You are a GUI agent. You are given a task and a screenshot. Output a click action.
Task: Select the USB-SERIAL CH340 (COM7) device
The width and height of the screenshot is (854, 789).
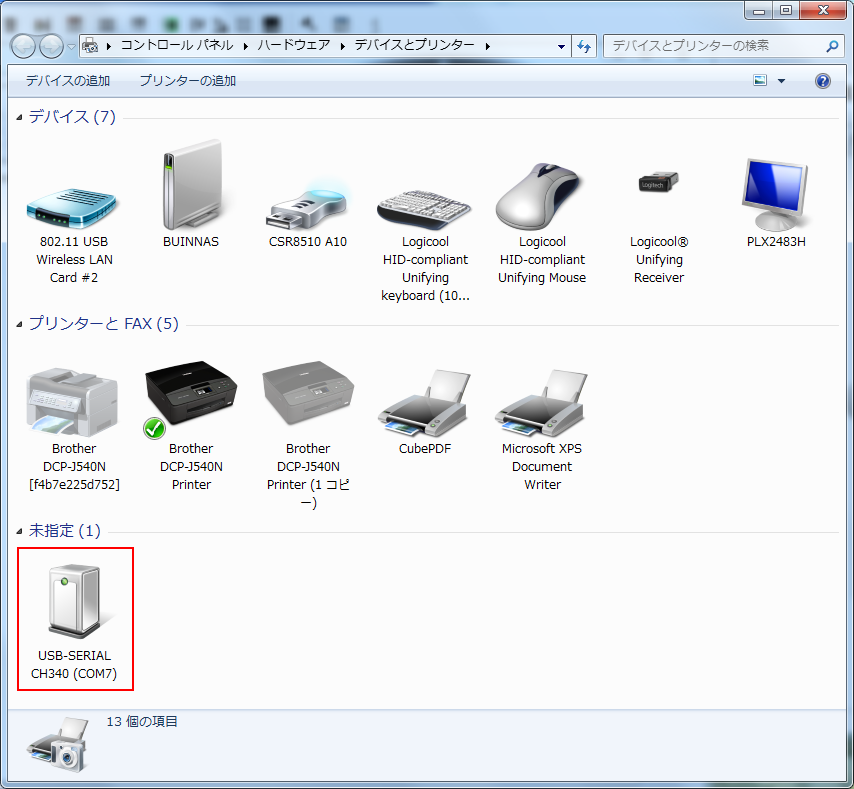pyautogui.click(x=75, y=620)
